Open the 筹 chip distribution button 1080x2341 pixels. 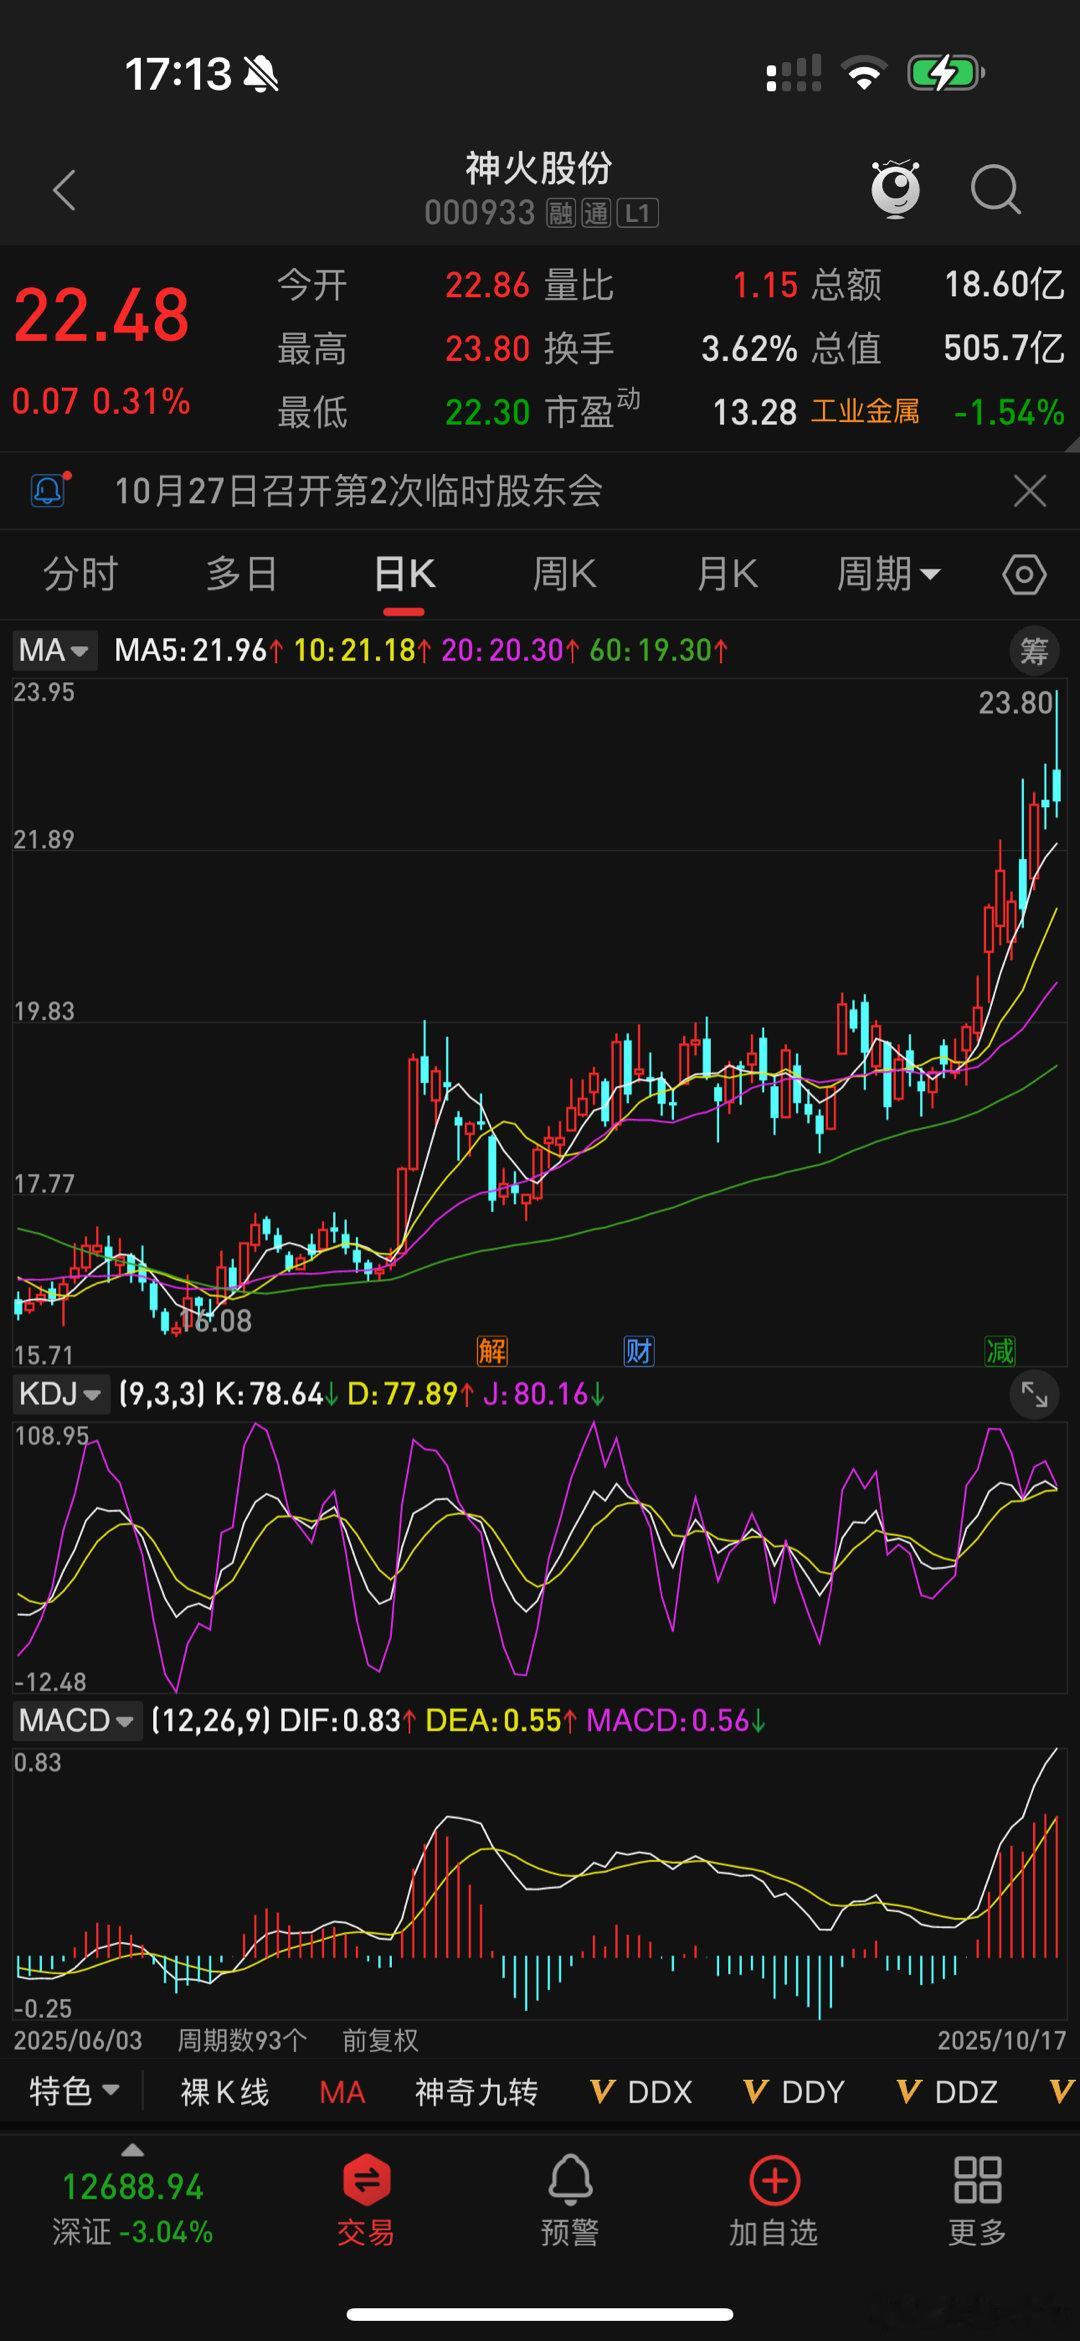pyautogui.click(x=1034, y=651)
